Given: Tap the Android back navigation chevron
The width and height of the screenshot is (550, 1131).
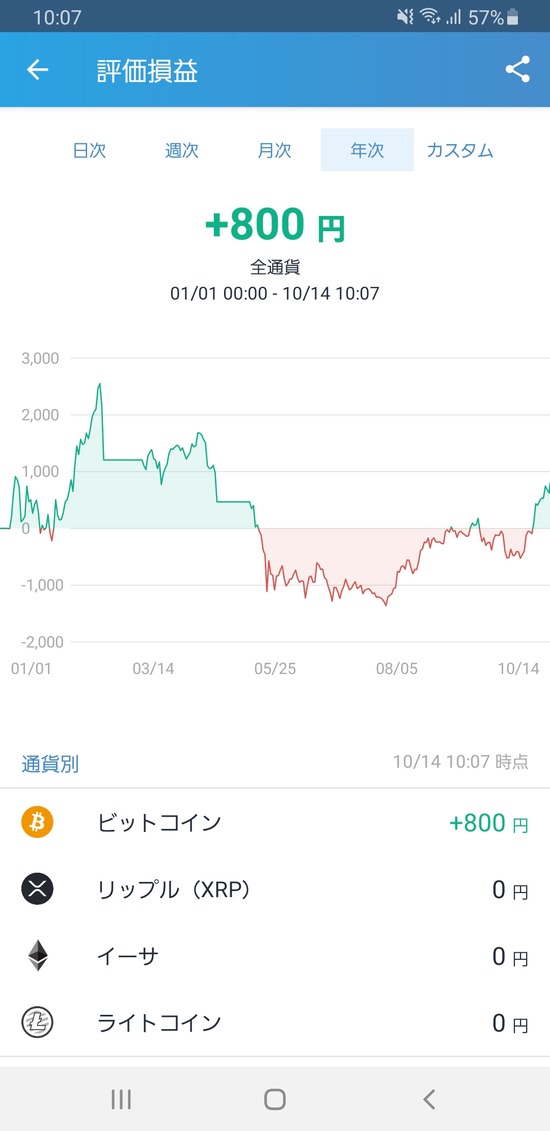Looking at the screenshot, I should 429,1099.
